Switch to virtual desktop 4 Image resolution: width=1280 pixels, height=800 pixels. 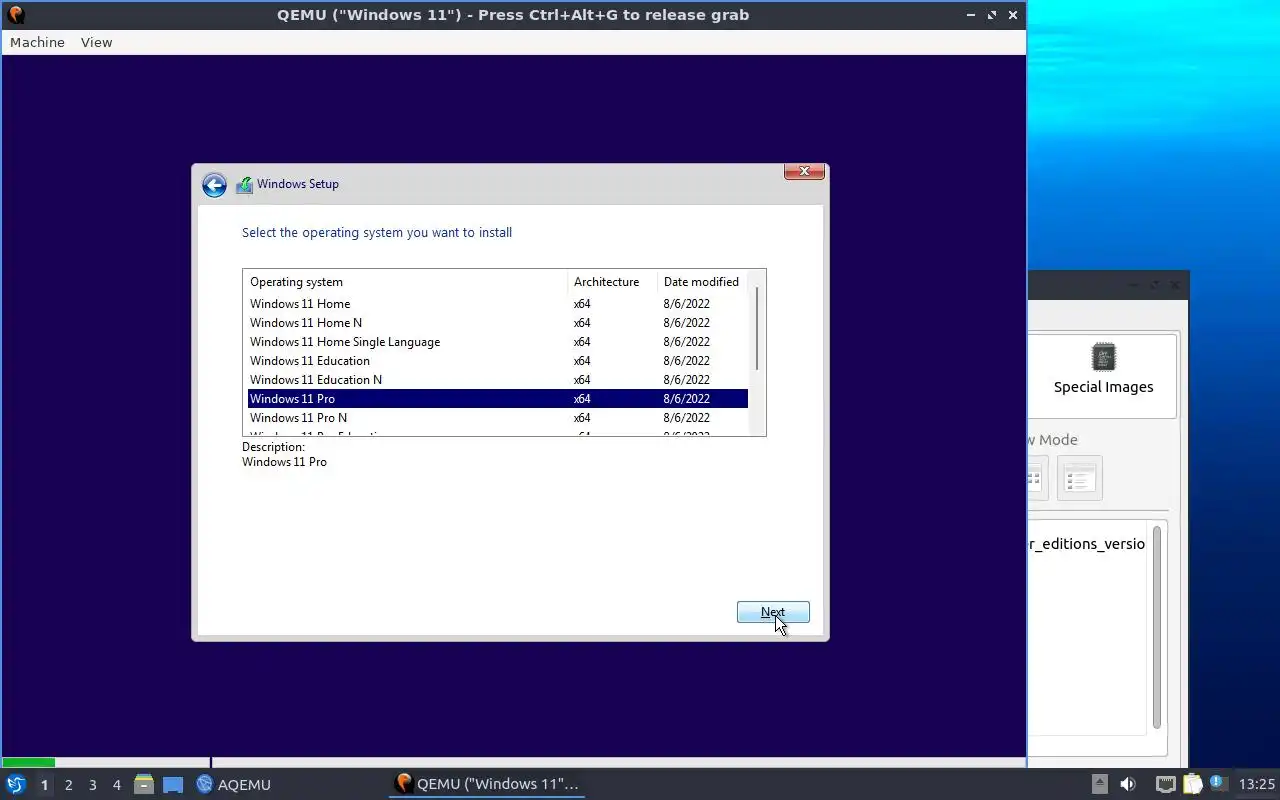coord(117,785)
